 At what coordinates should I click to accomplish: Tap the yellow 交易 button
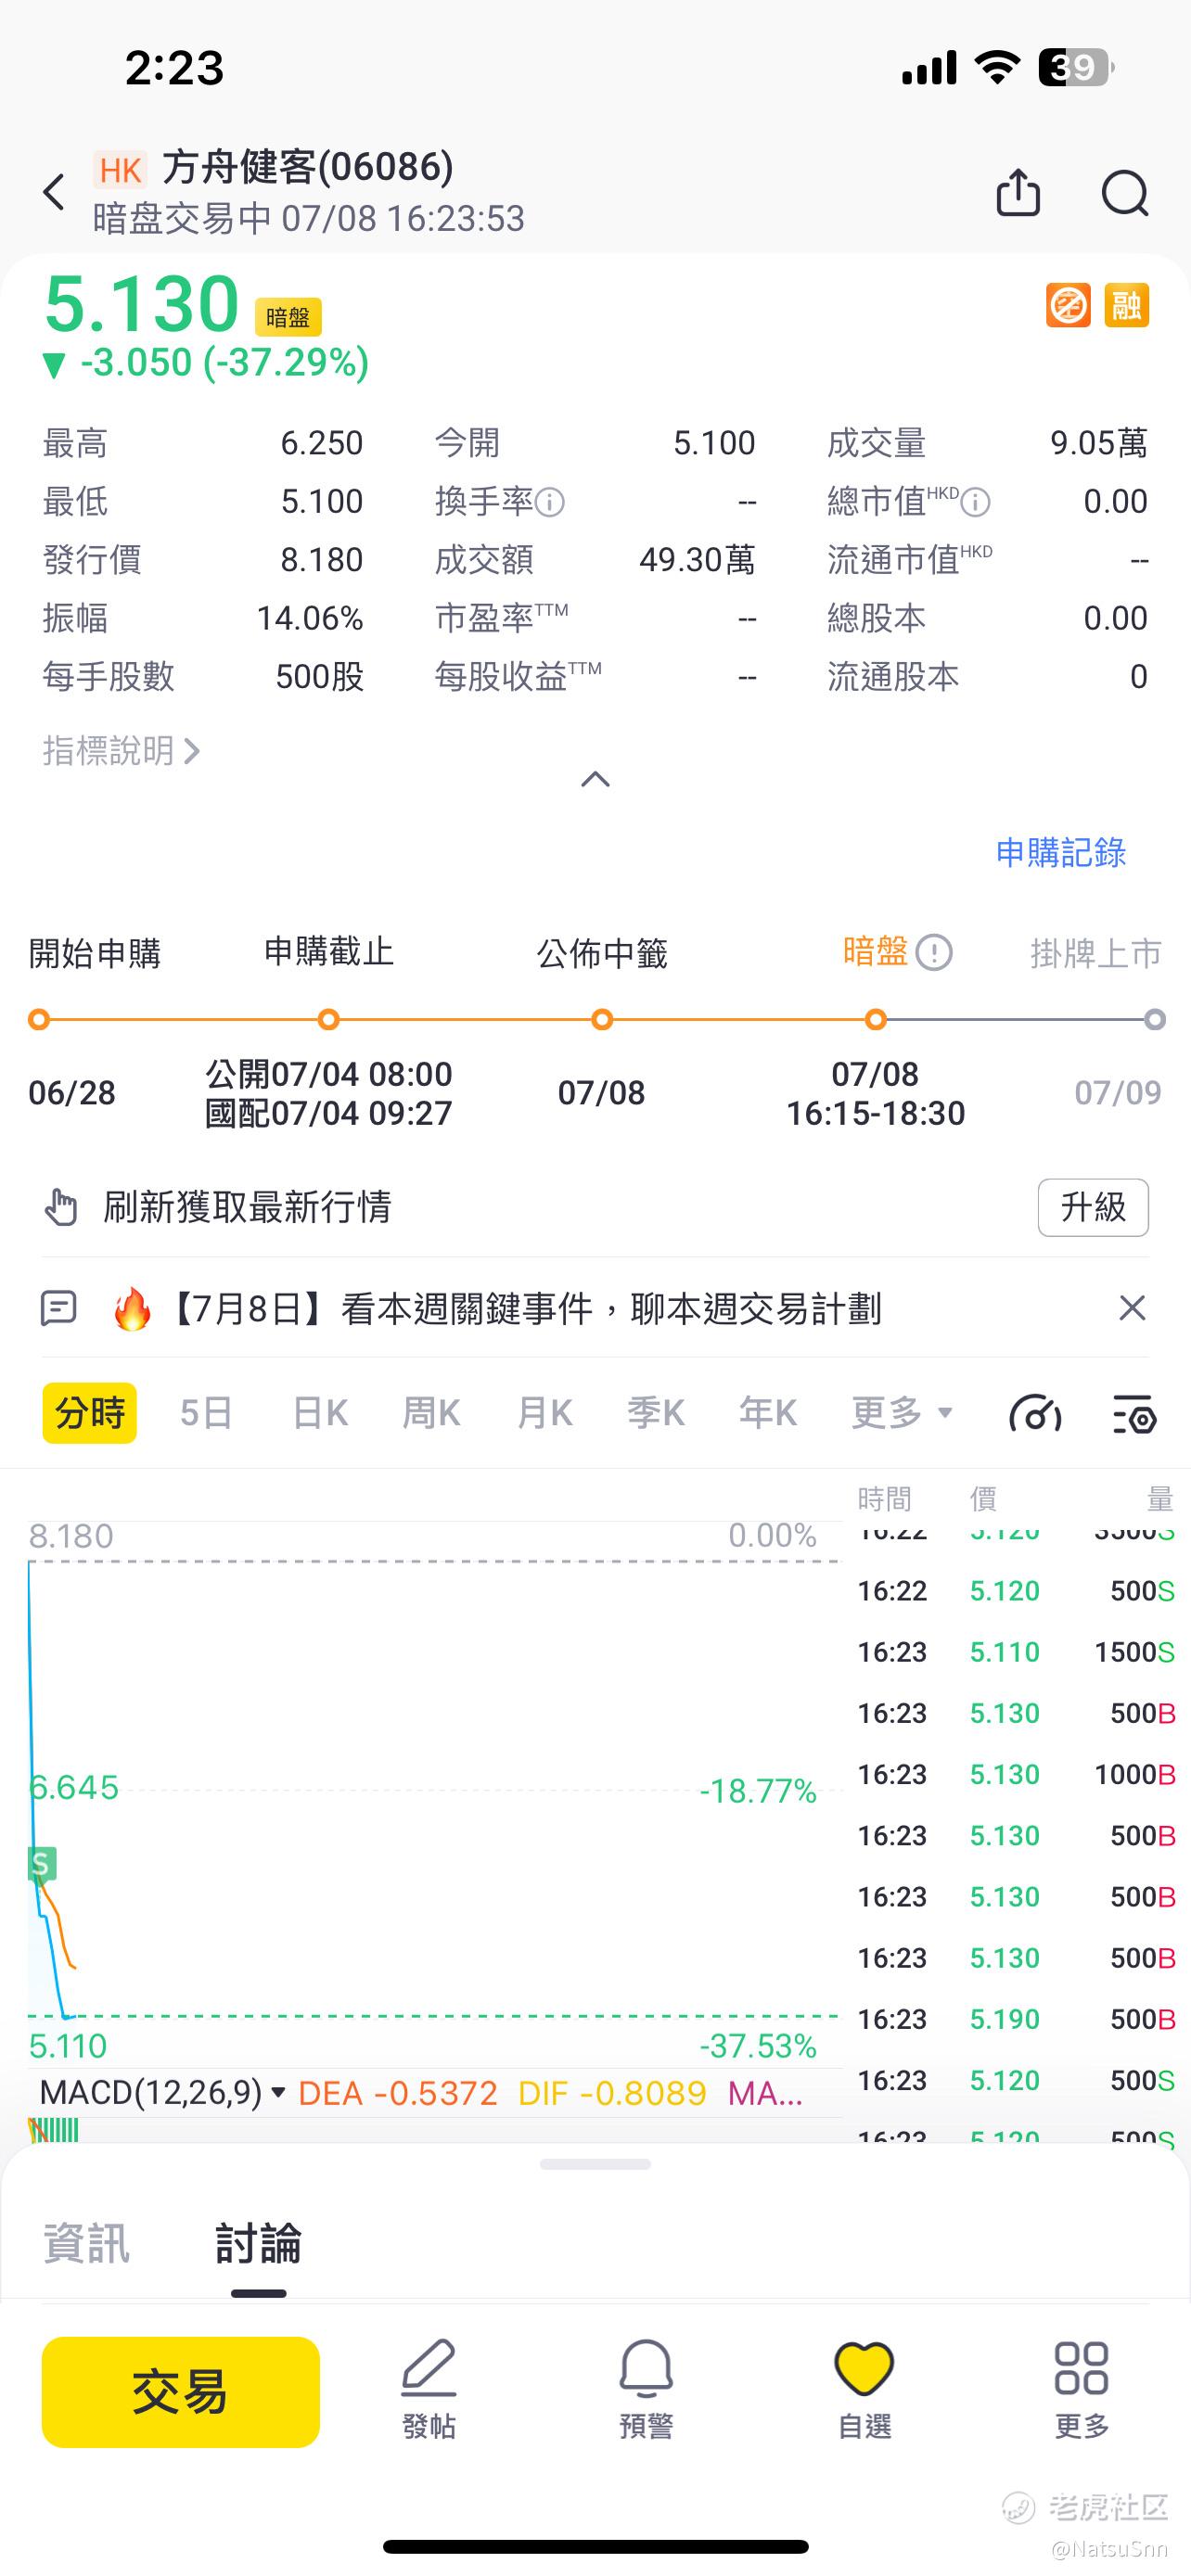pyautogui.click(x=181, y=2392)
